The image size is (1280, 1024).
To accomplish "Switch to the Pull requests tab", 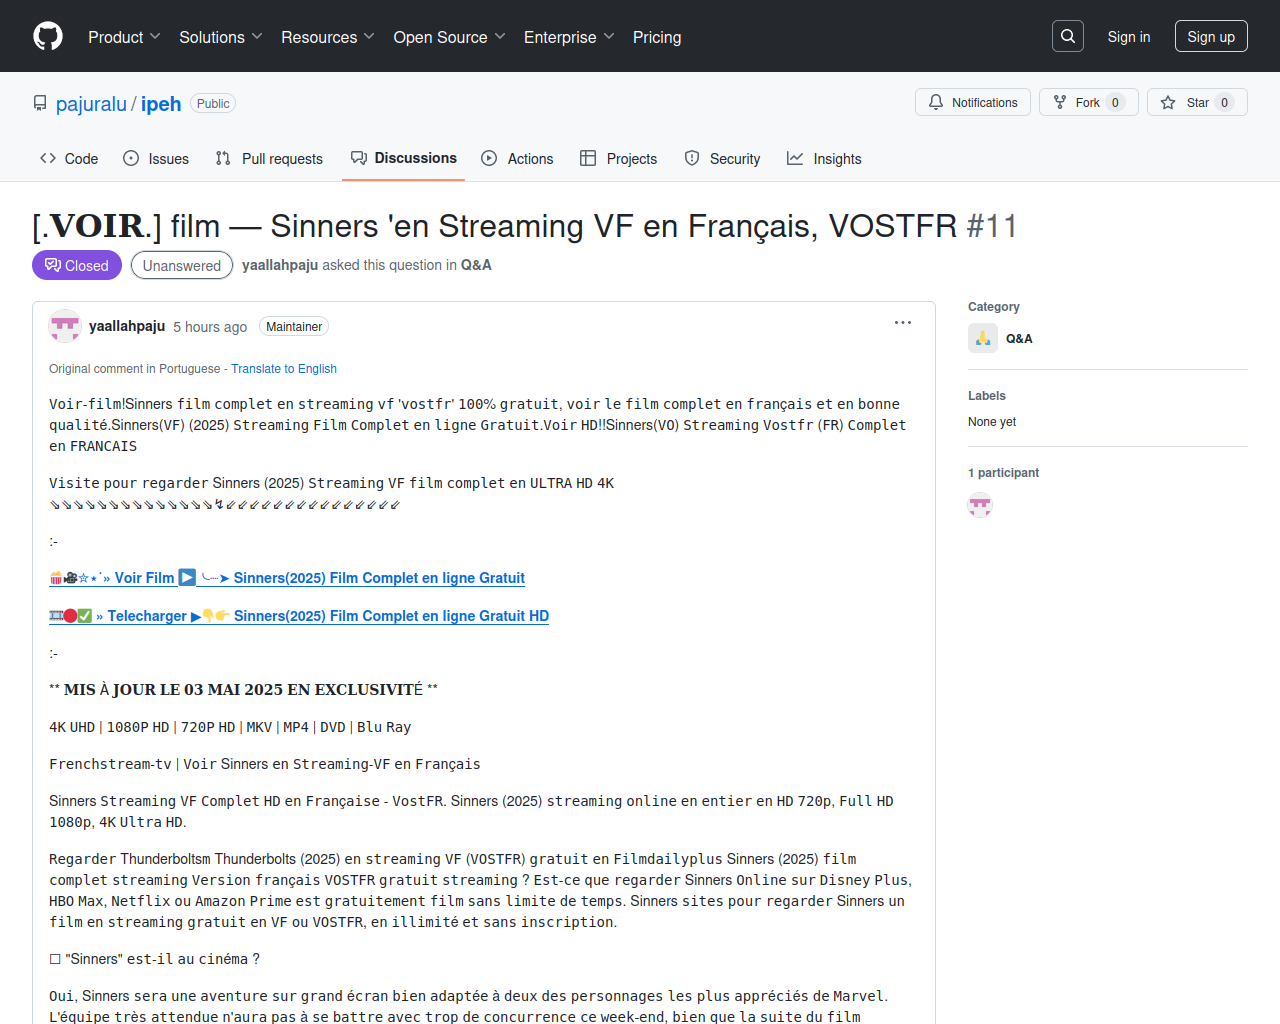I will click(x=269, y=158).
